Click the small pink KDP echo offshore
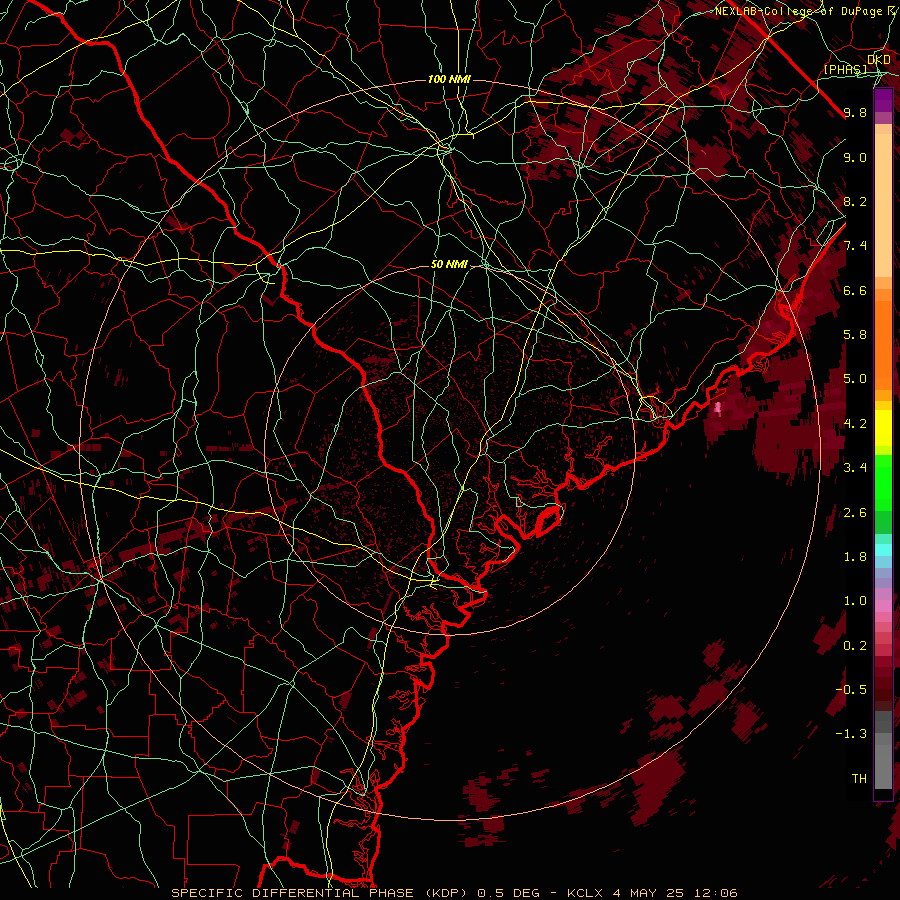Image resolution: width=900 pixels, height=900 pixels. click(x=717, y=408)
